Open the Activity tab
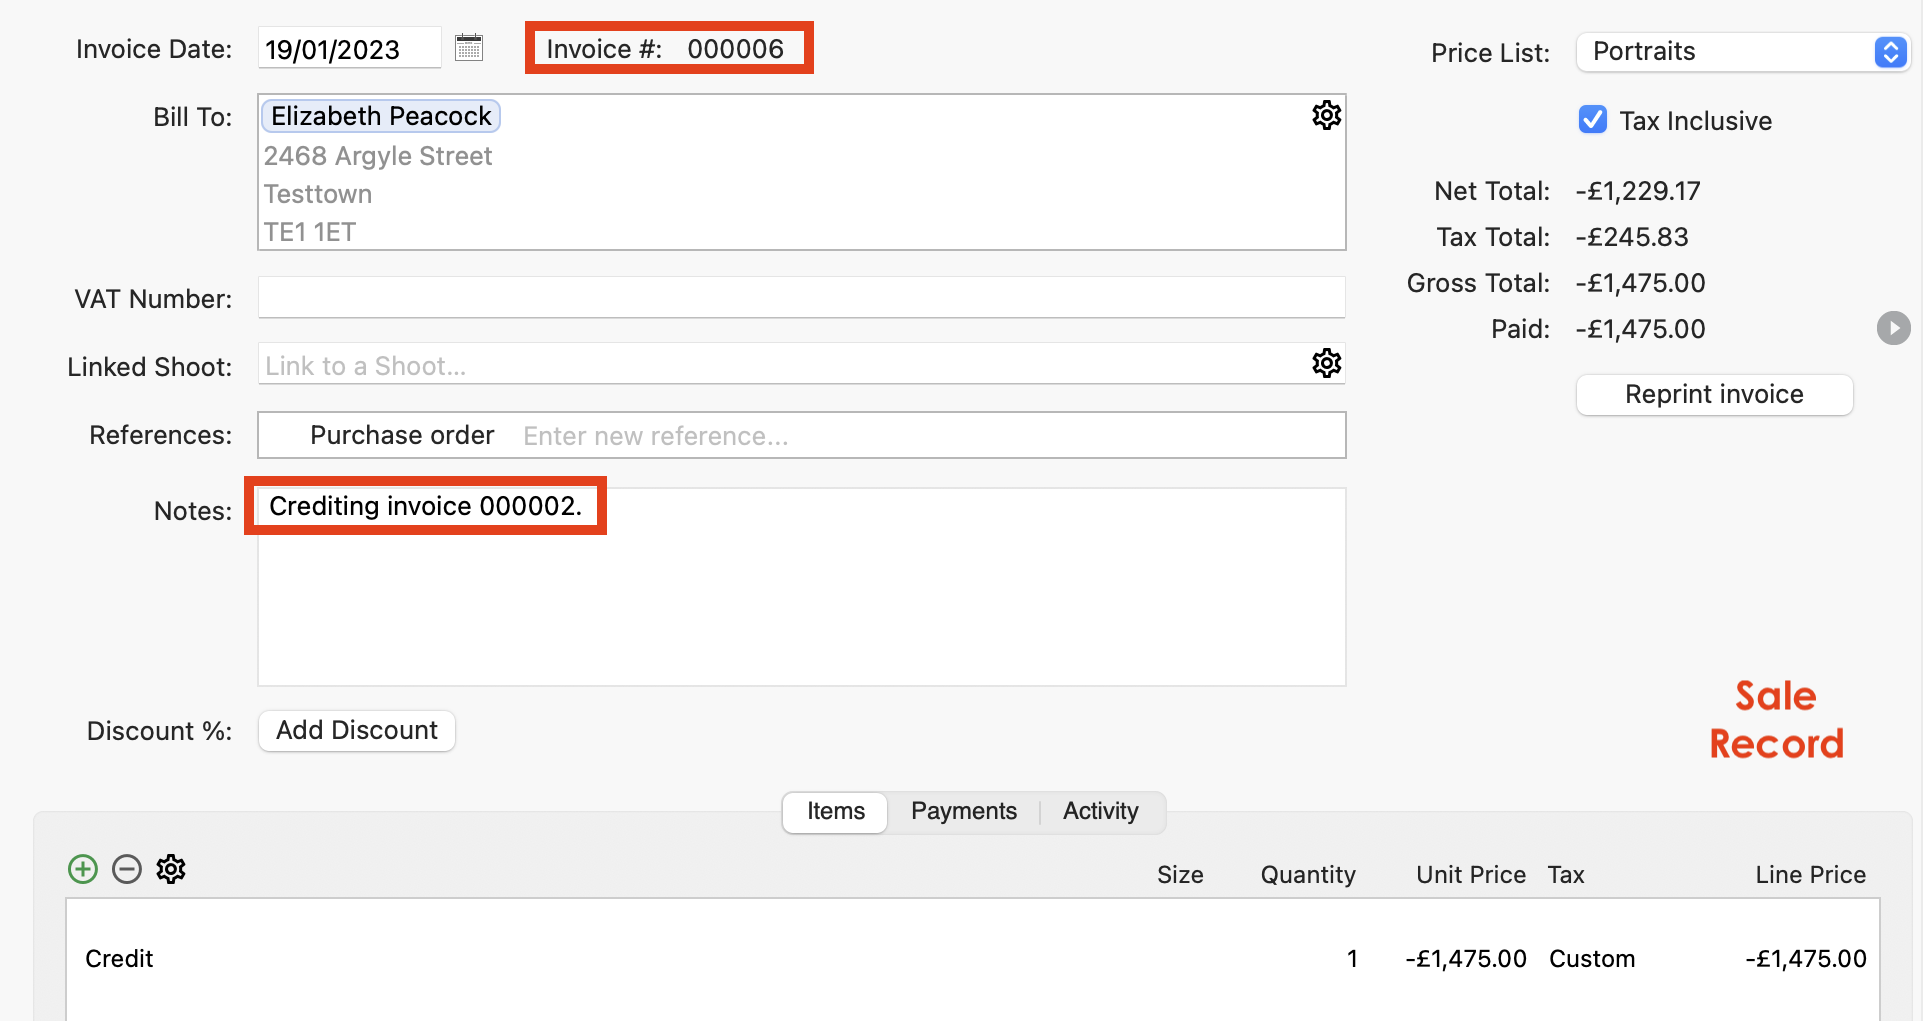Image resolution: width=1923 pixels, height=1021 pixels. 1099,811
